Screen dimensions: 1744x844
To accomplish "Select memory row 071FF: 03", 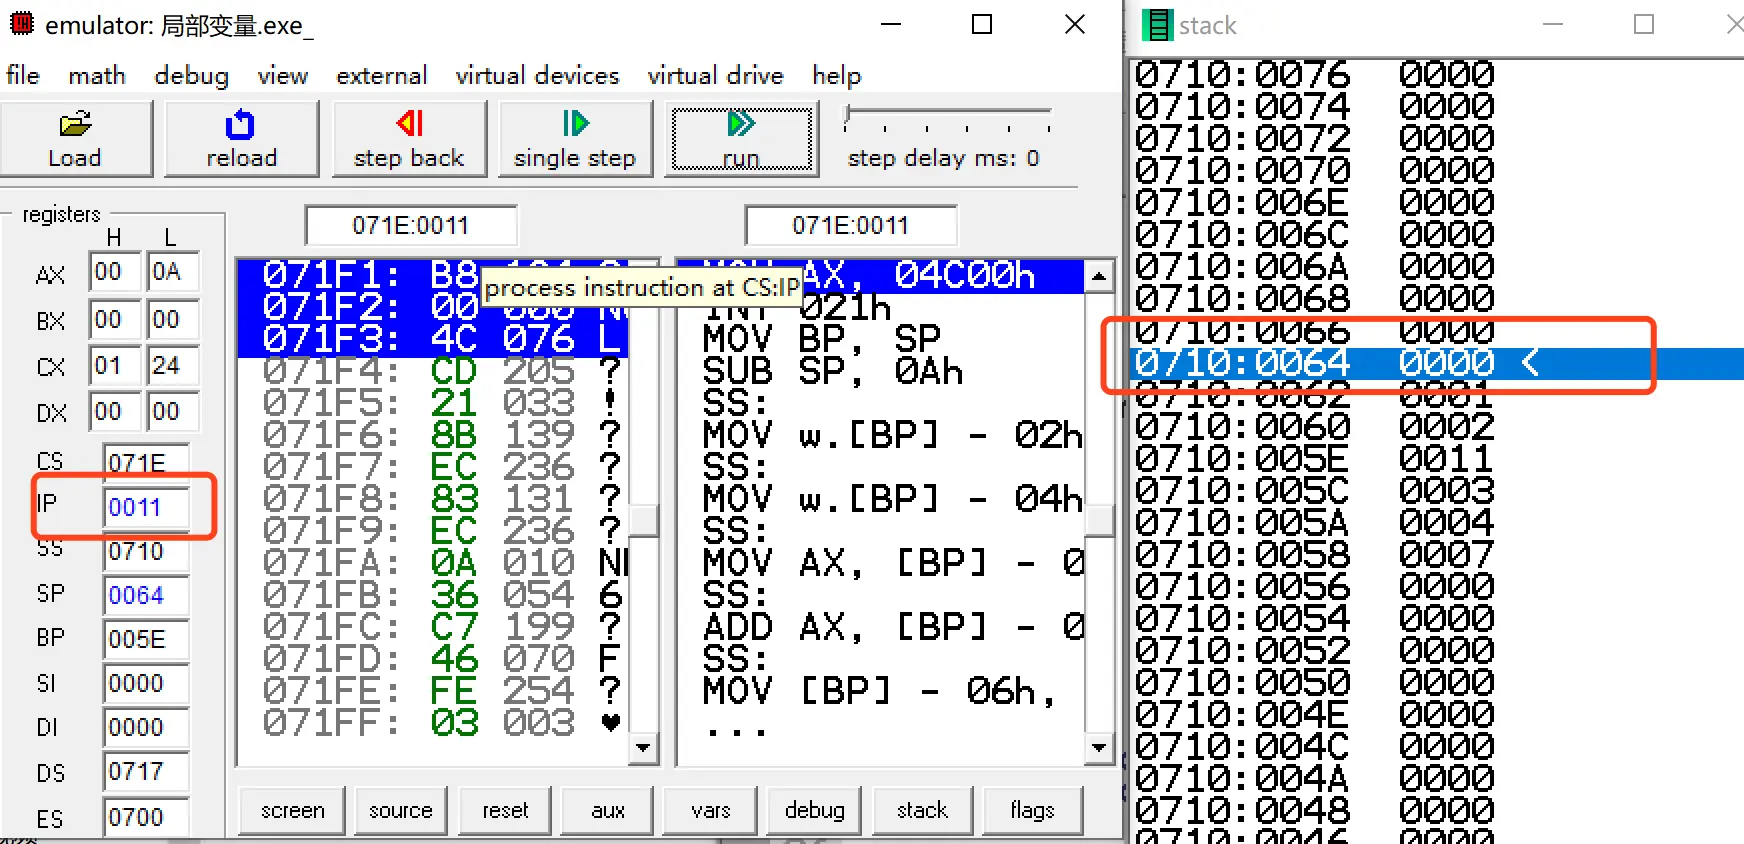I will coord(433,724).
